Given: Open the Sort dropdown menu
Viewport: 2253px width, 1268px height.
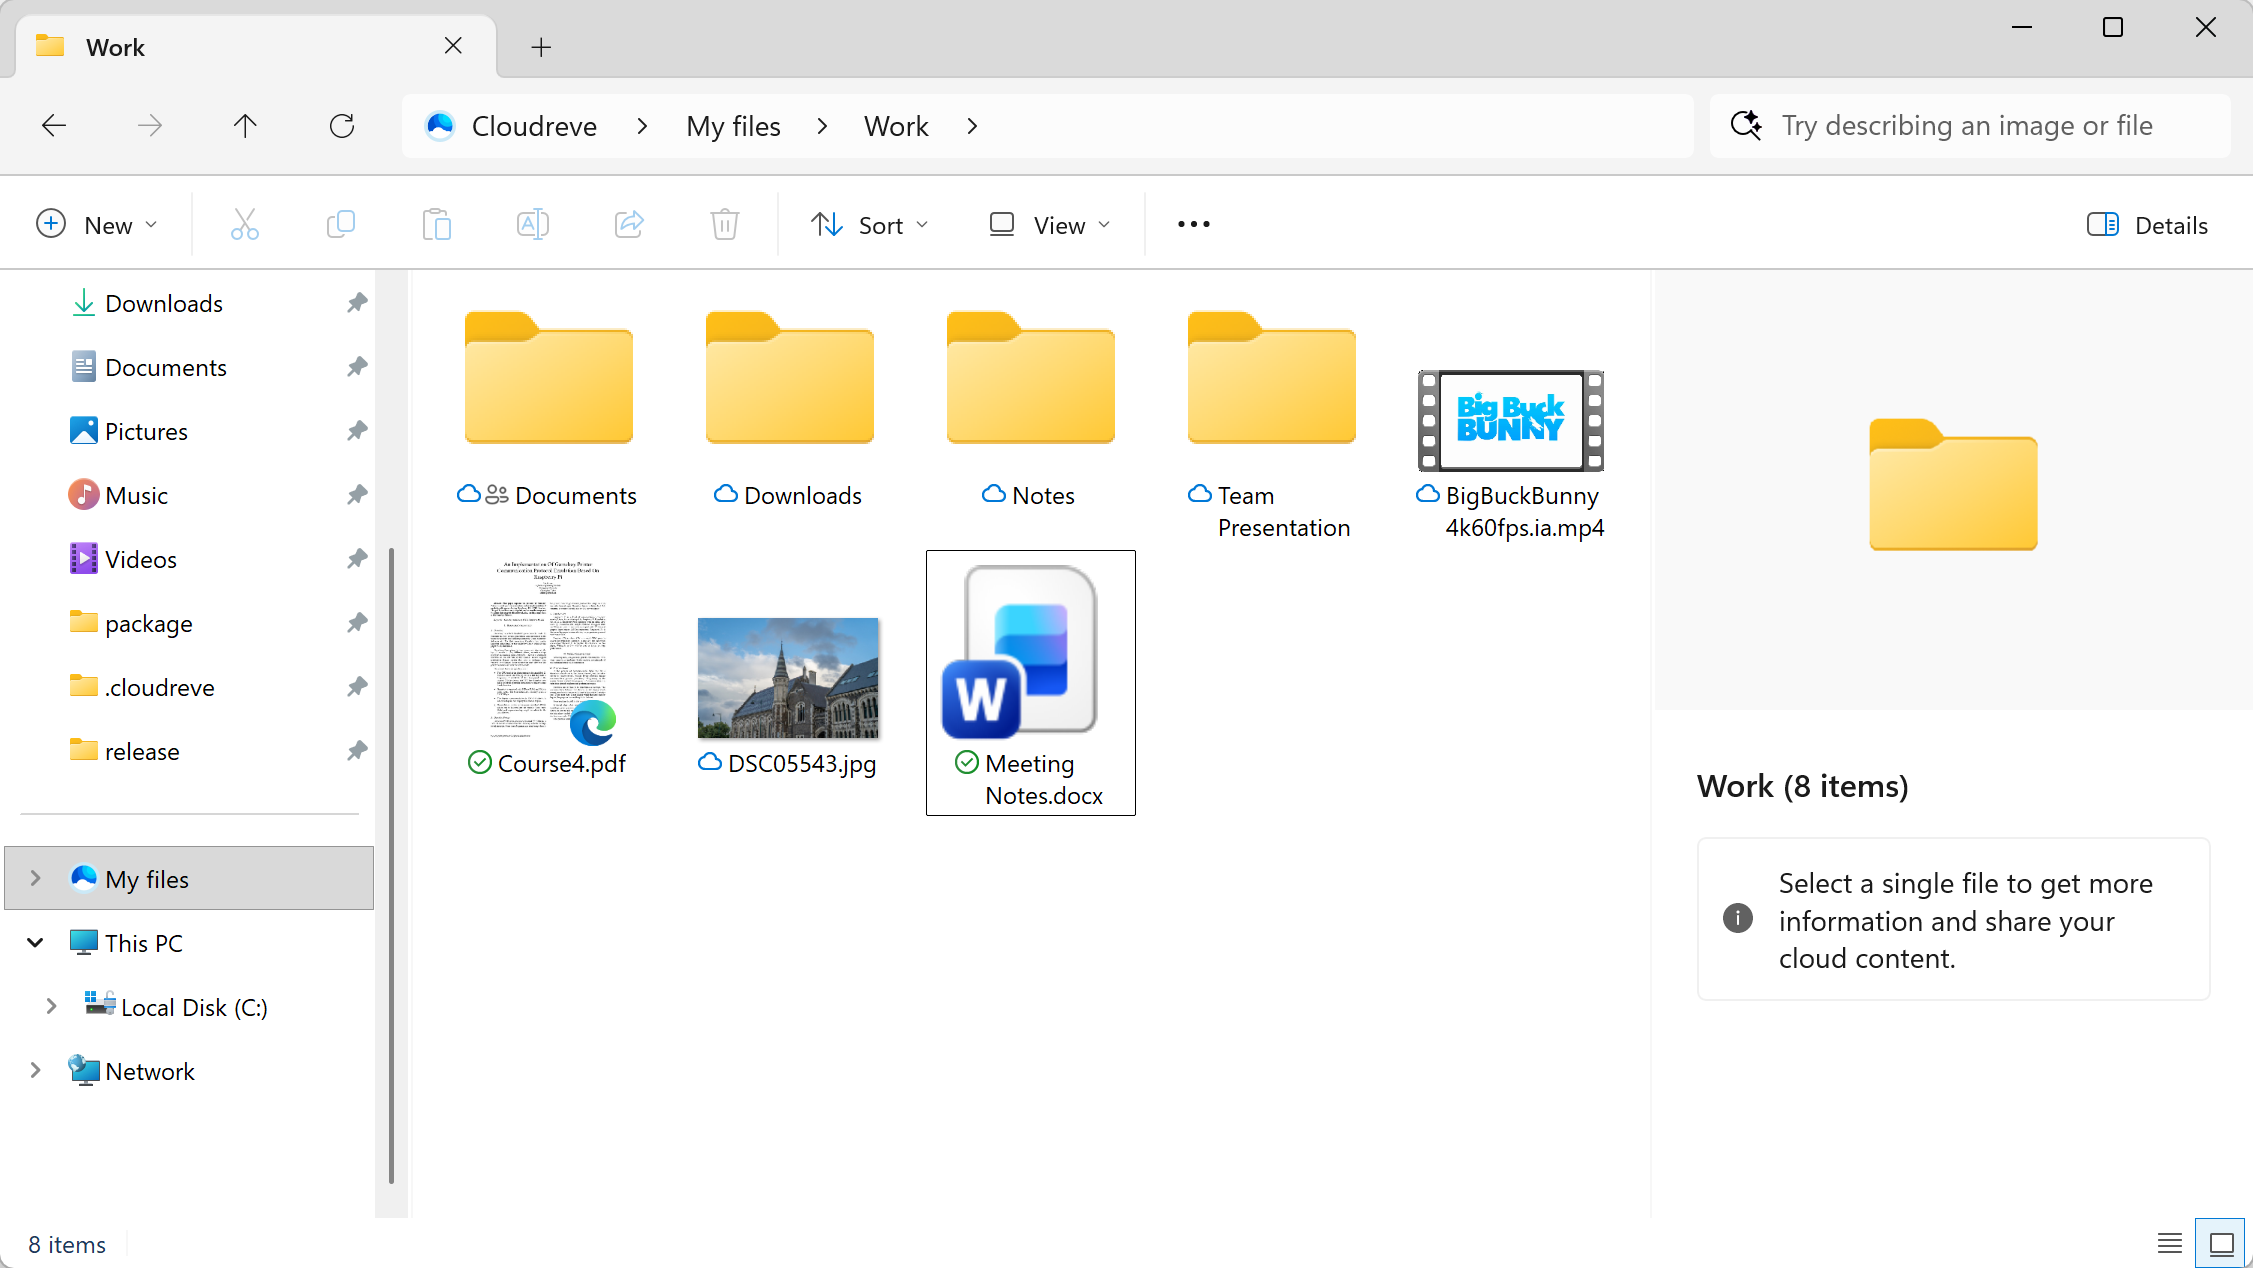Looking at the screenshot, I should coord(868,224).
